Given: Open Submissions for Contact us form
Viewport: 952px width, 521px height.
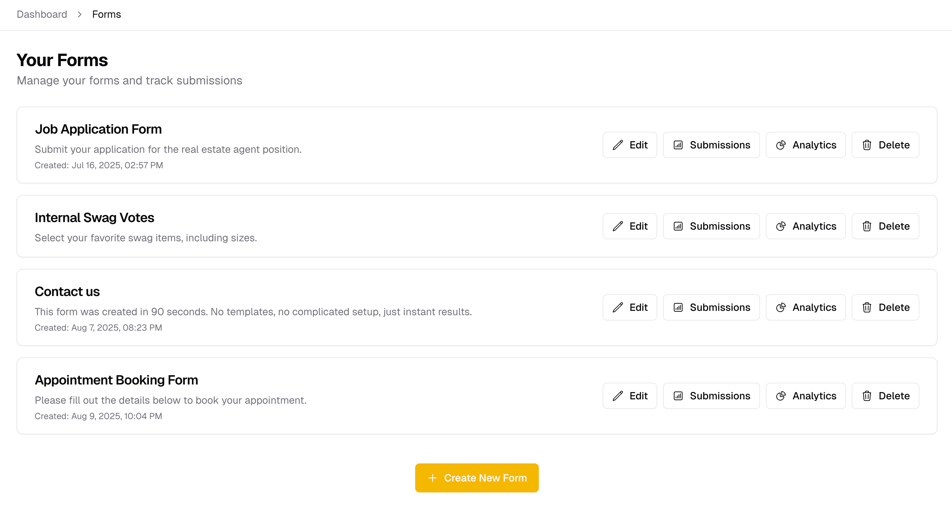Looking at the screenshot, I should coord(711,308).
